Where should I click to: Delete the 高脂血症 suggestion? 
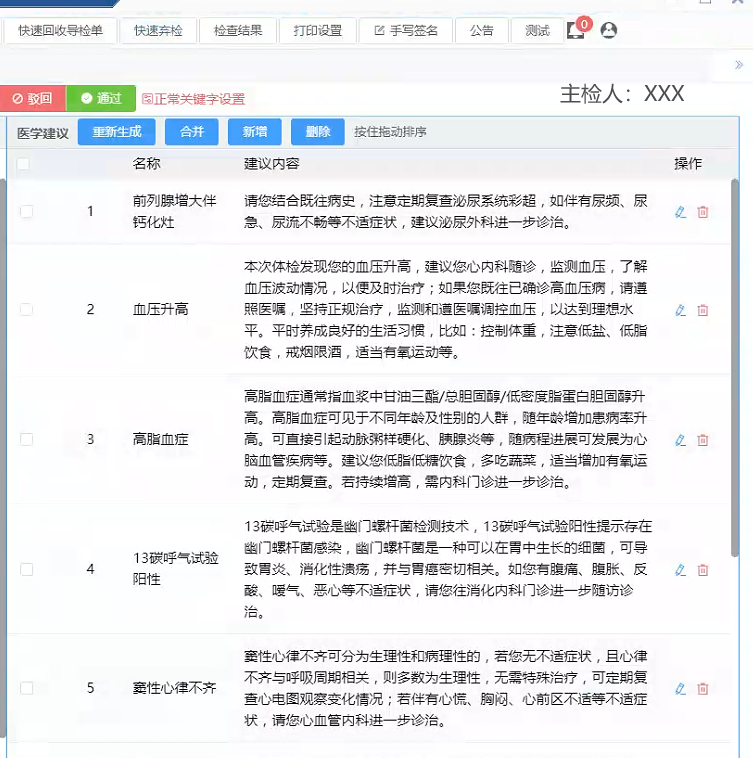click(x=703, y=440)
